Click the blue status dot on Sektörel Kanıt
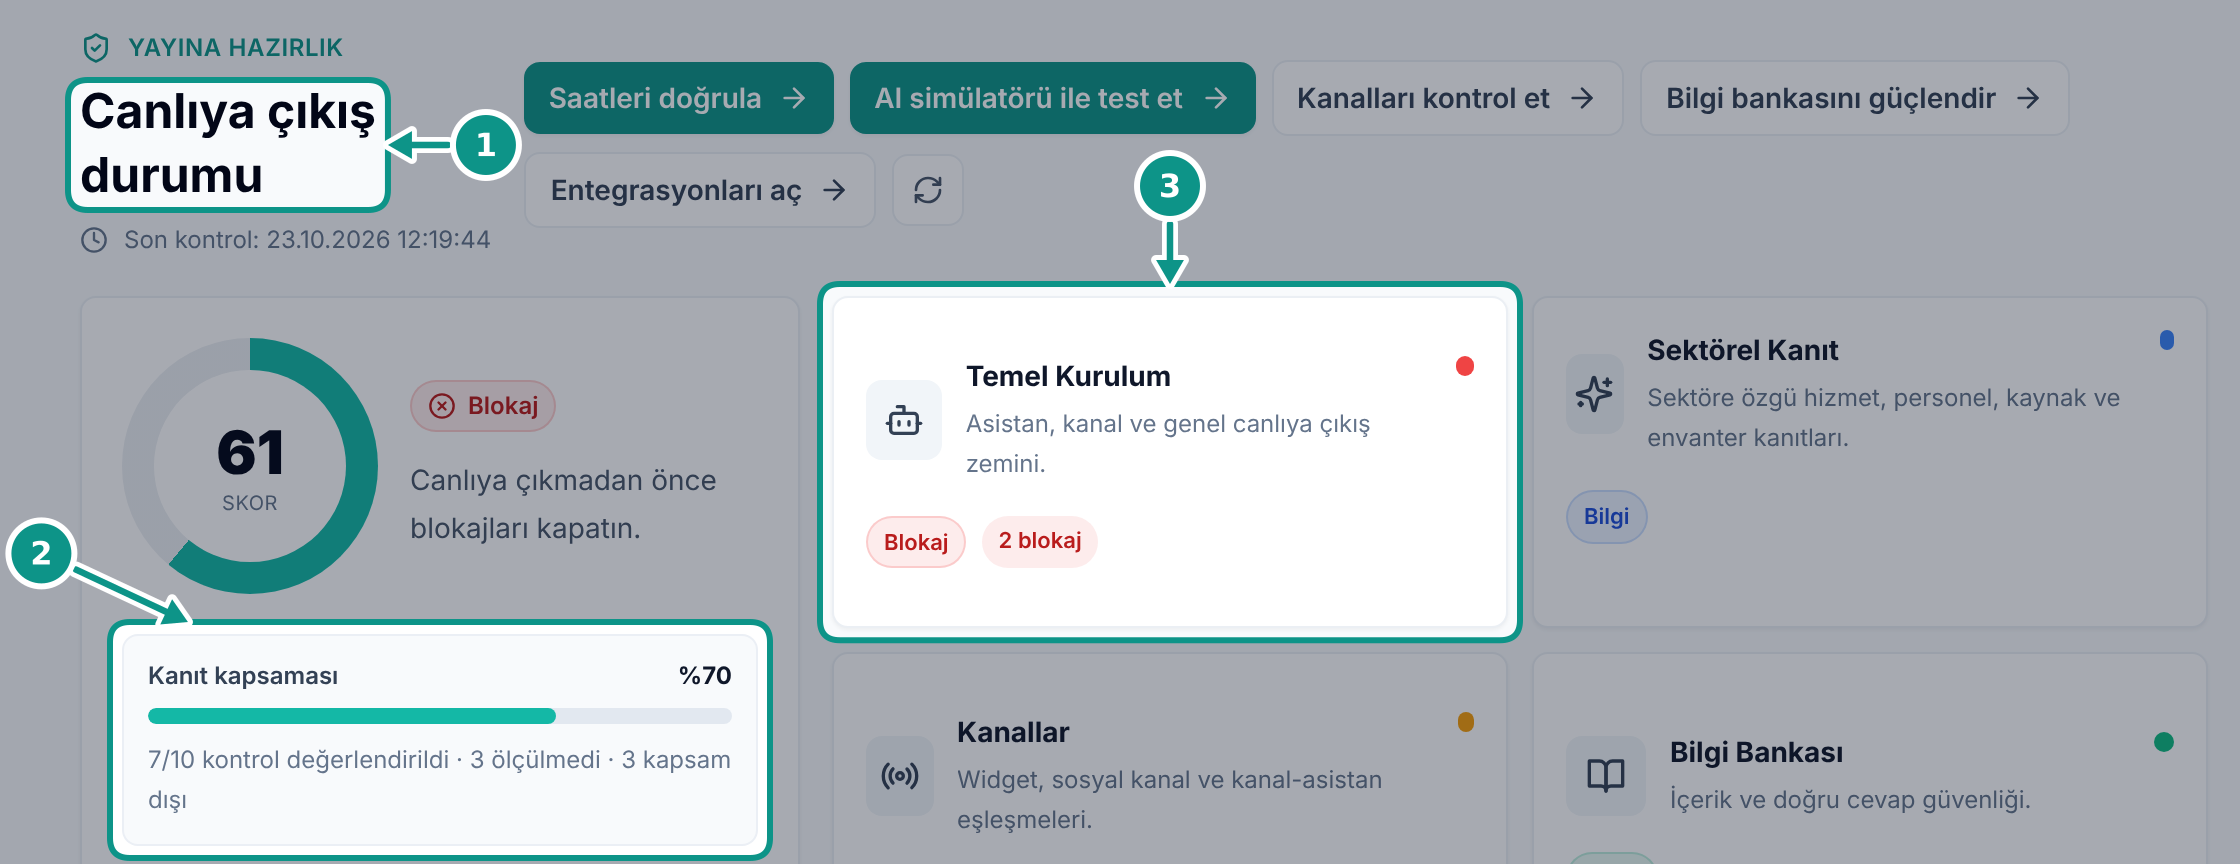The width and height of the screenshot is (2240, 864). pyautogui.click(x=2167, y=340)
